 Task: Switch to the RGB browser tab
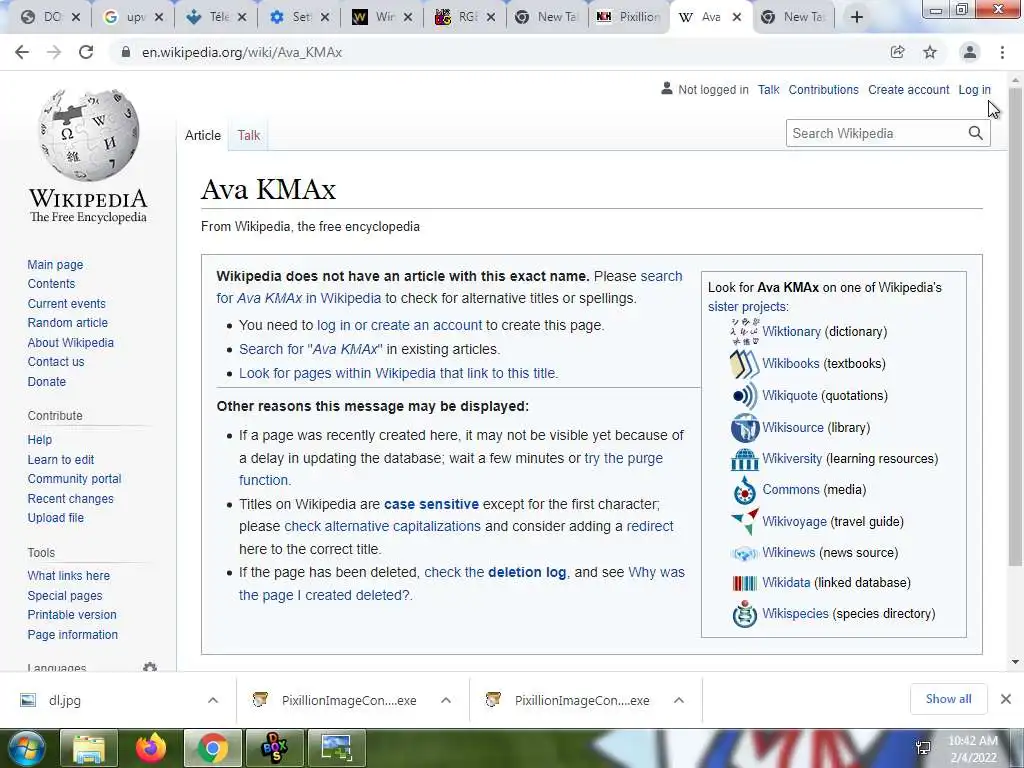click(458, 18)
